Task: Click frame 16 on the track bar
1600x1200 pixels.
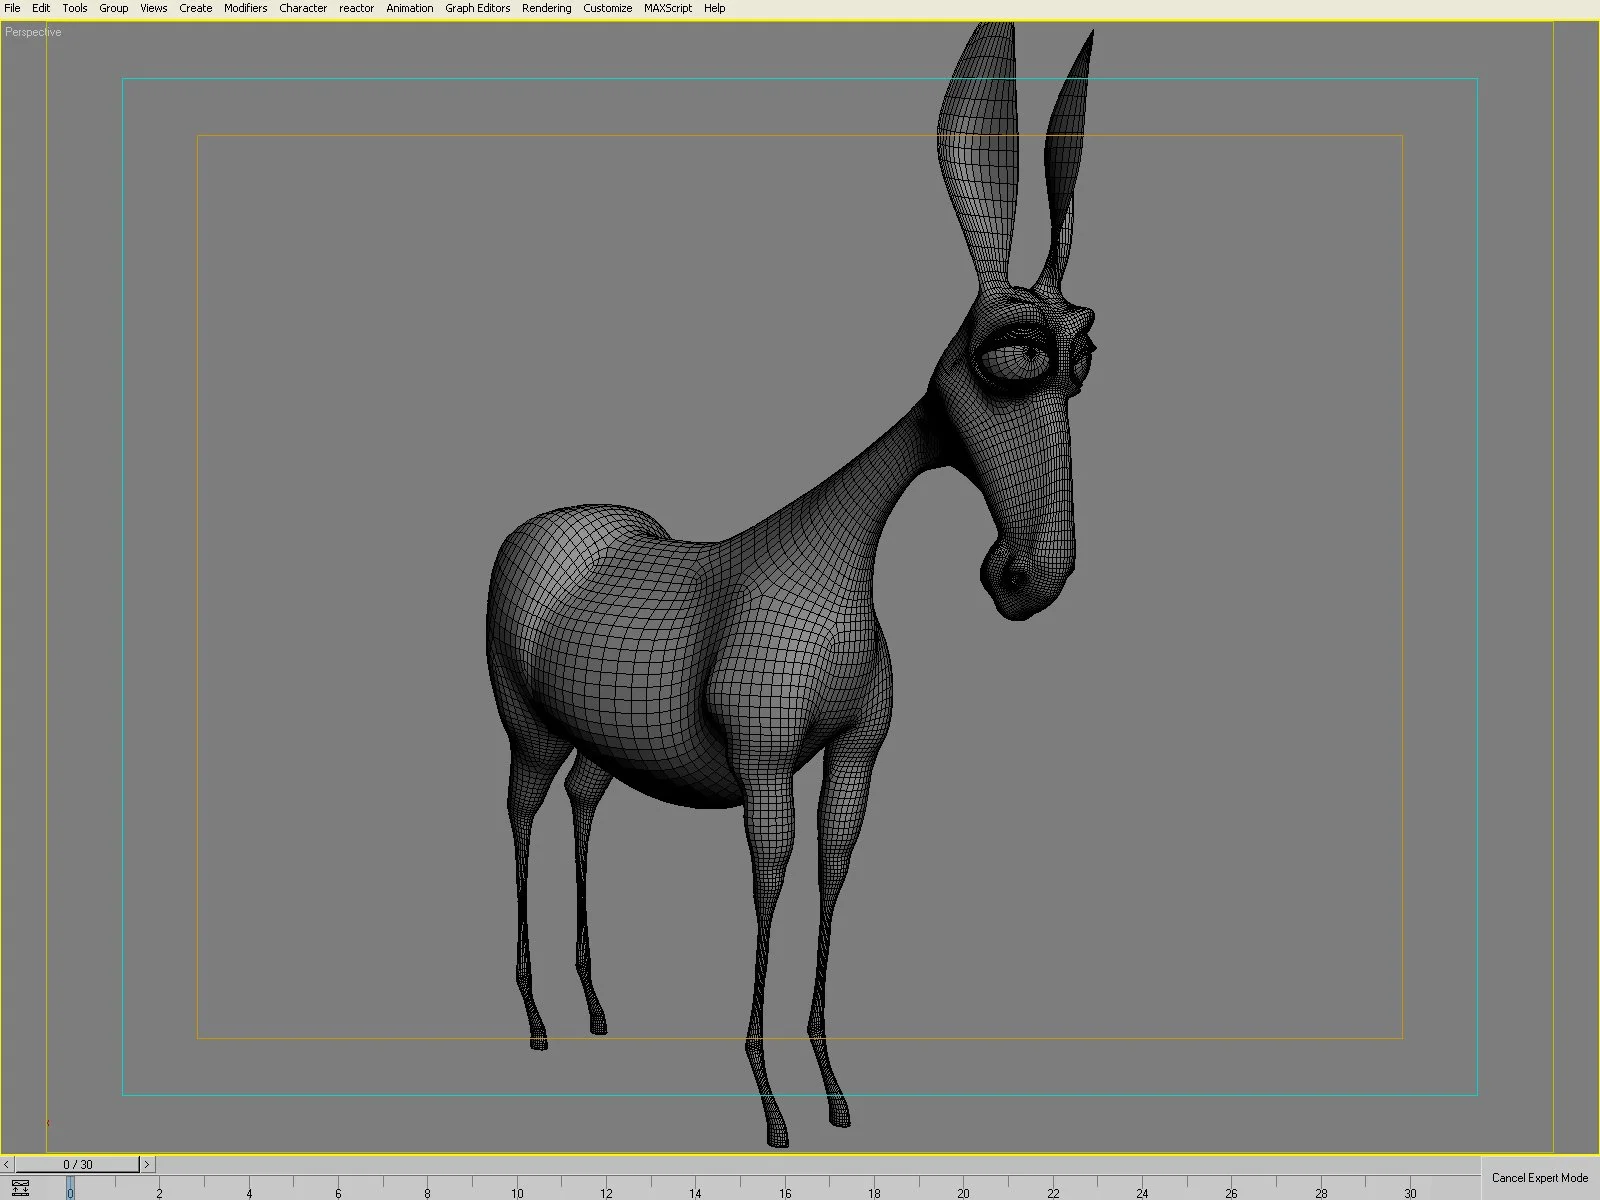Action: (x=785, y=1192)
